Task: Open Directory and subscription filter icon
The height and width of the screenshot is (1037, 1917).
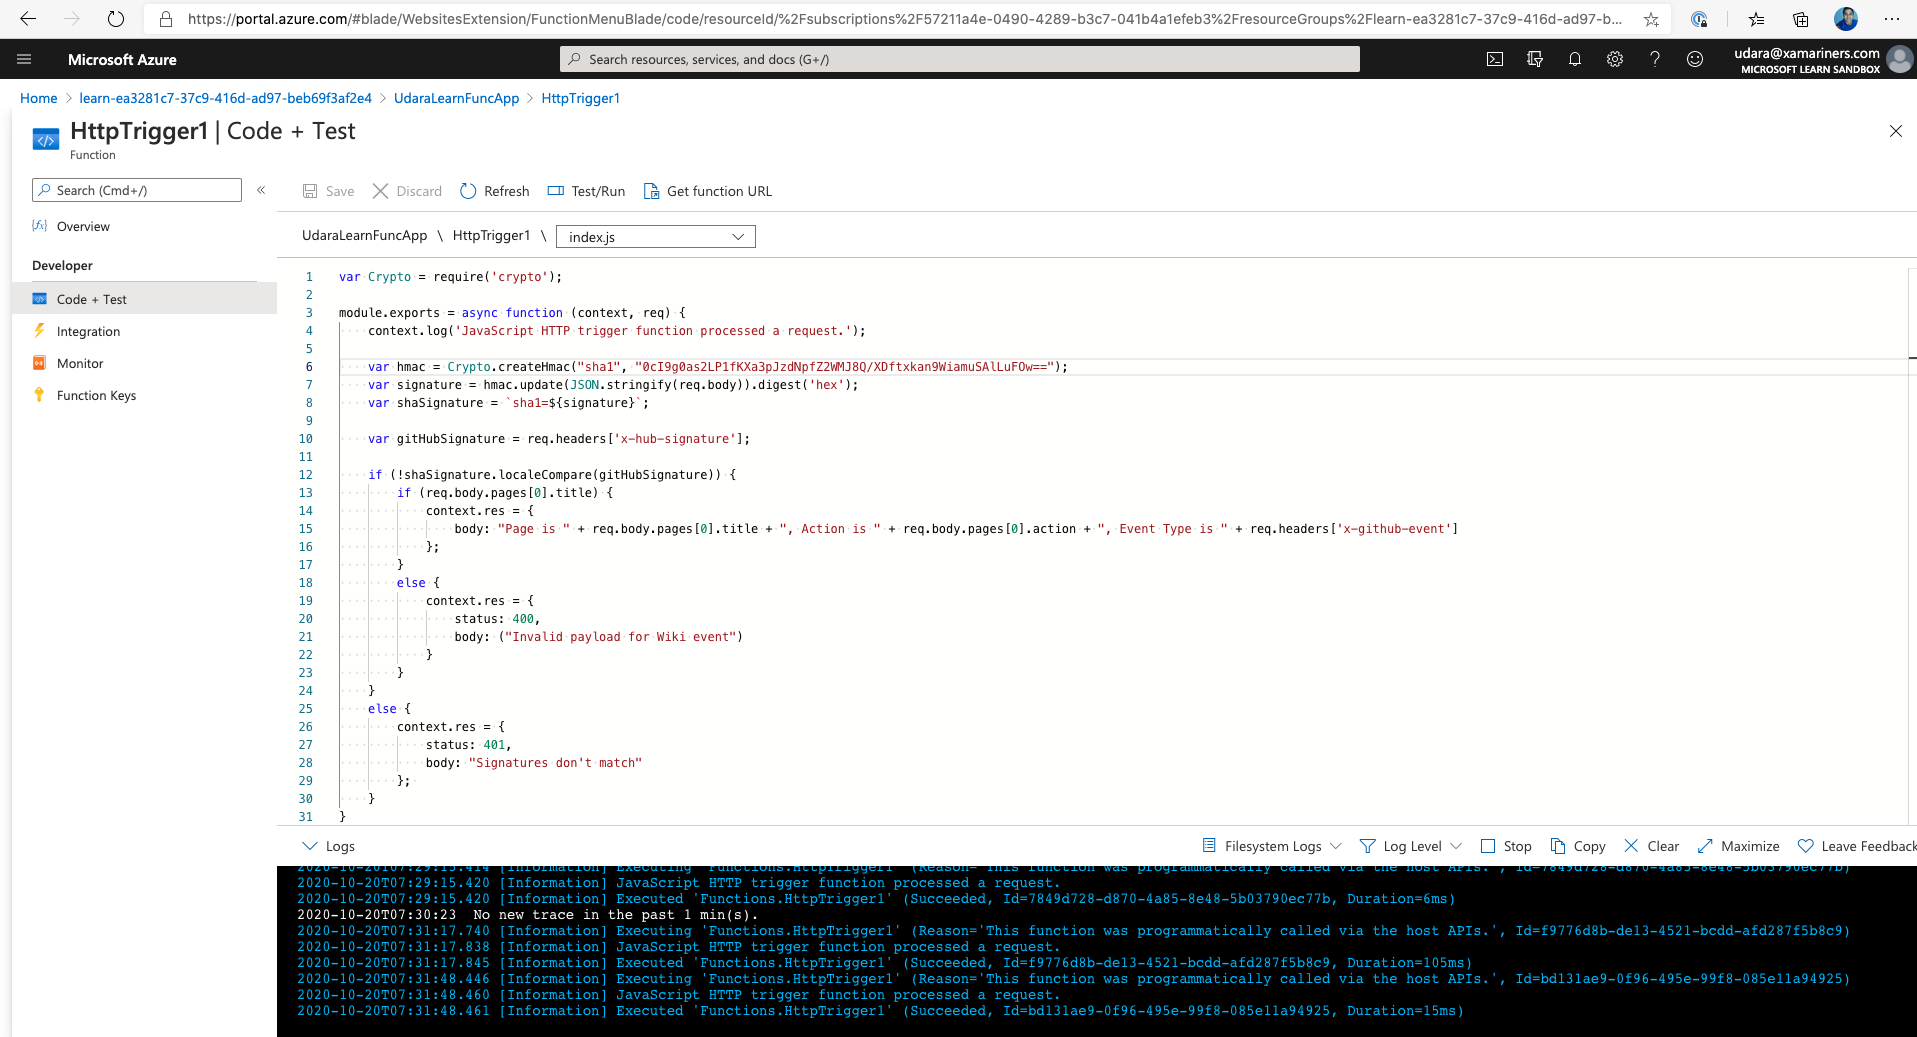Action: [1535, 59]
